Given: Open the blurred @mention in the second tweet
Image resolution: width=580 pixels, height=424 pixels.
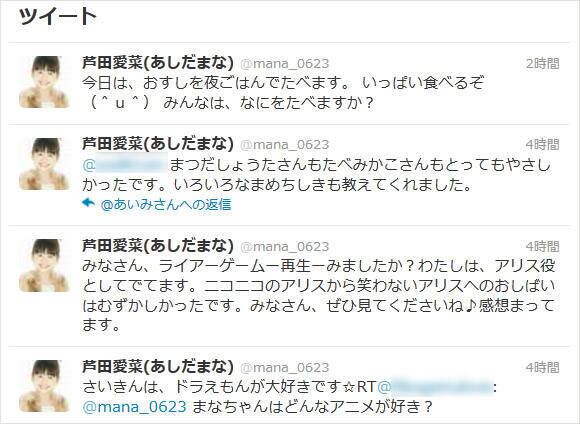Looking at the screenshot, I should pyautogui.click(x=125, y=165).
